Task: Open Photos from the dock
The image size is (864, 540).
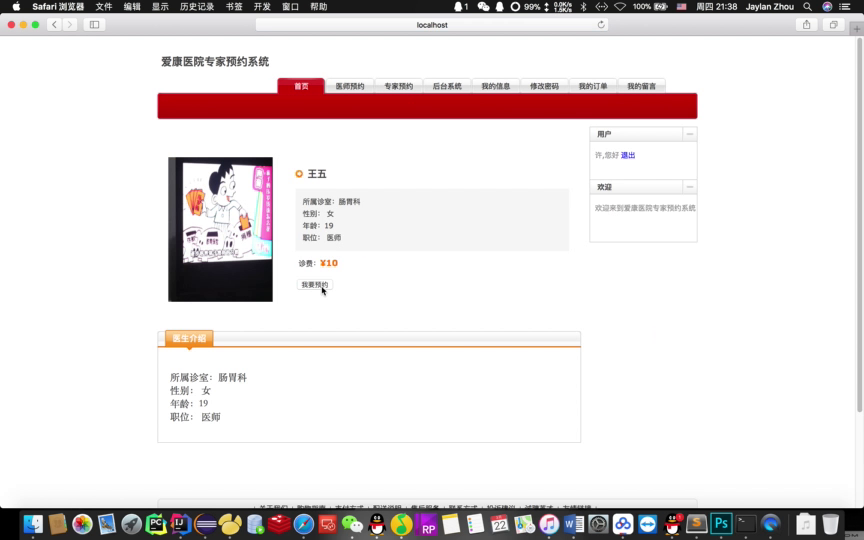Action: (x=82, y=524)
